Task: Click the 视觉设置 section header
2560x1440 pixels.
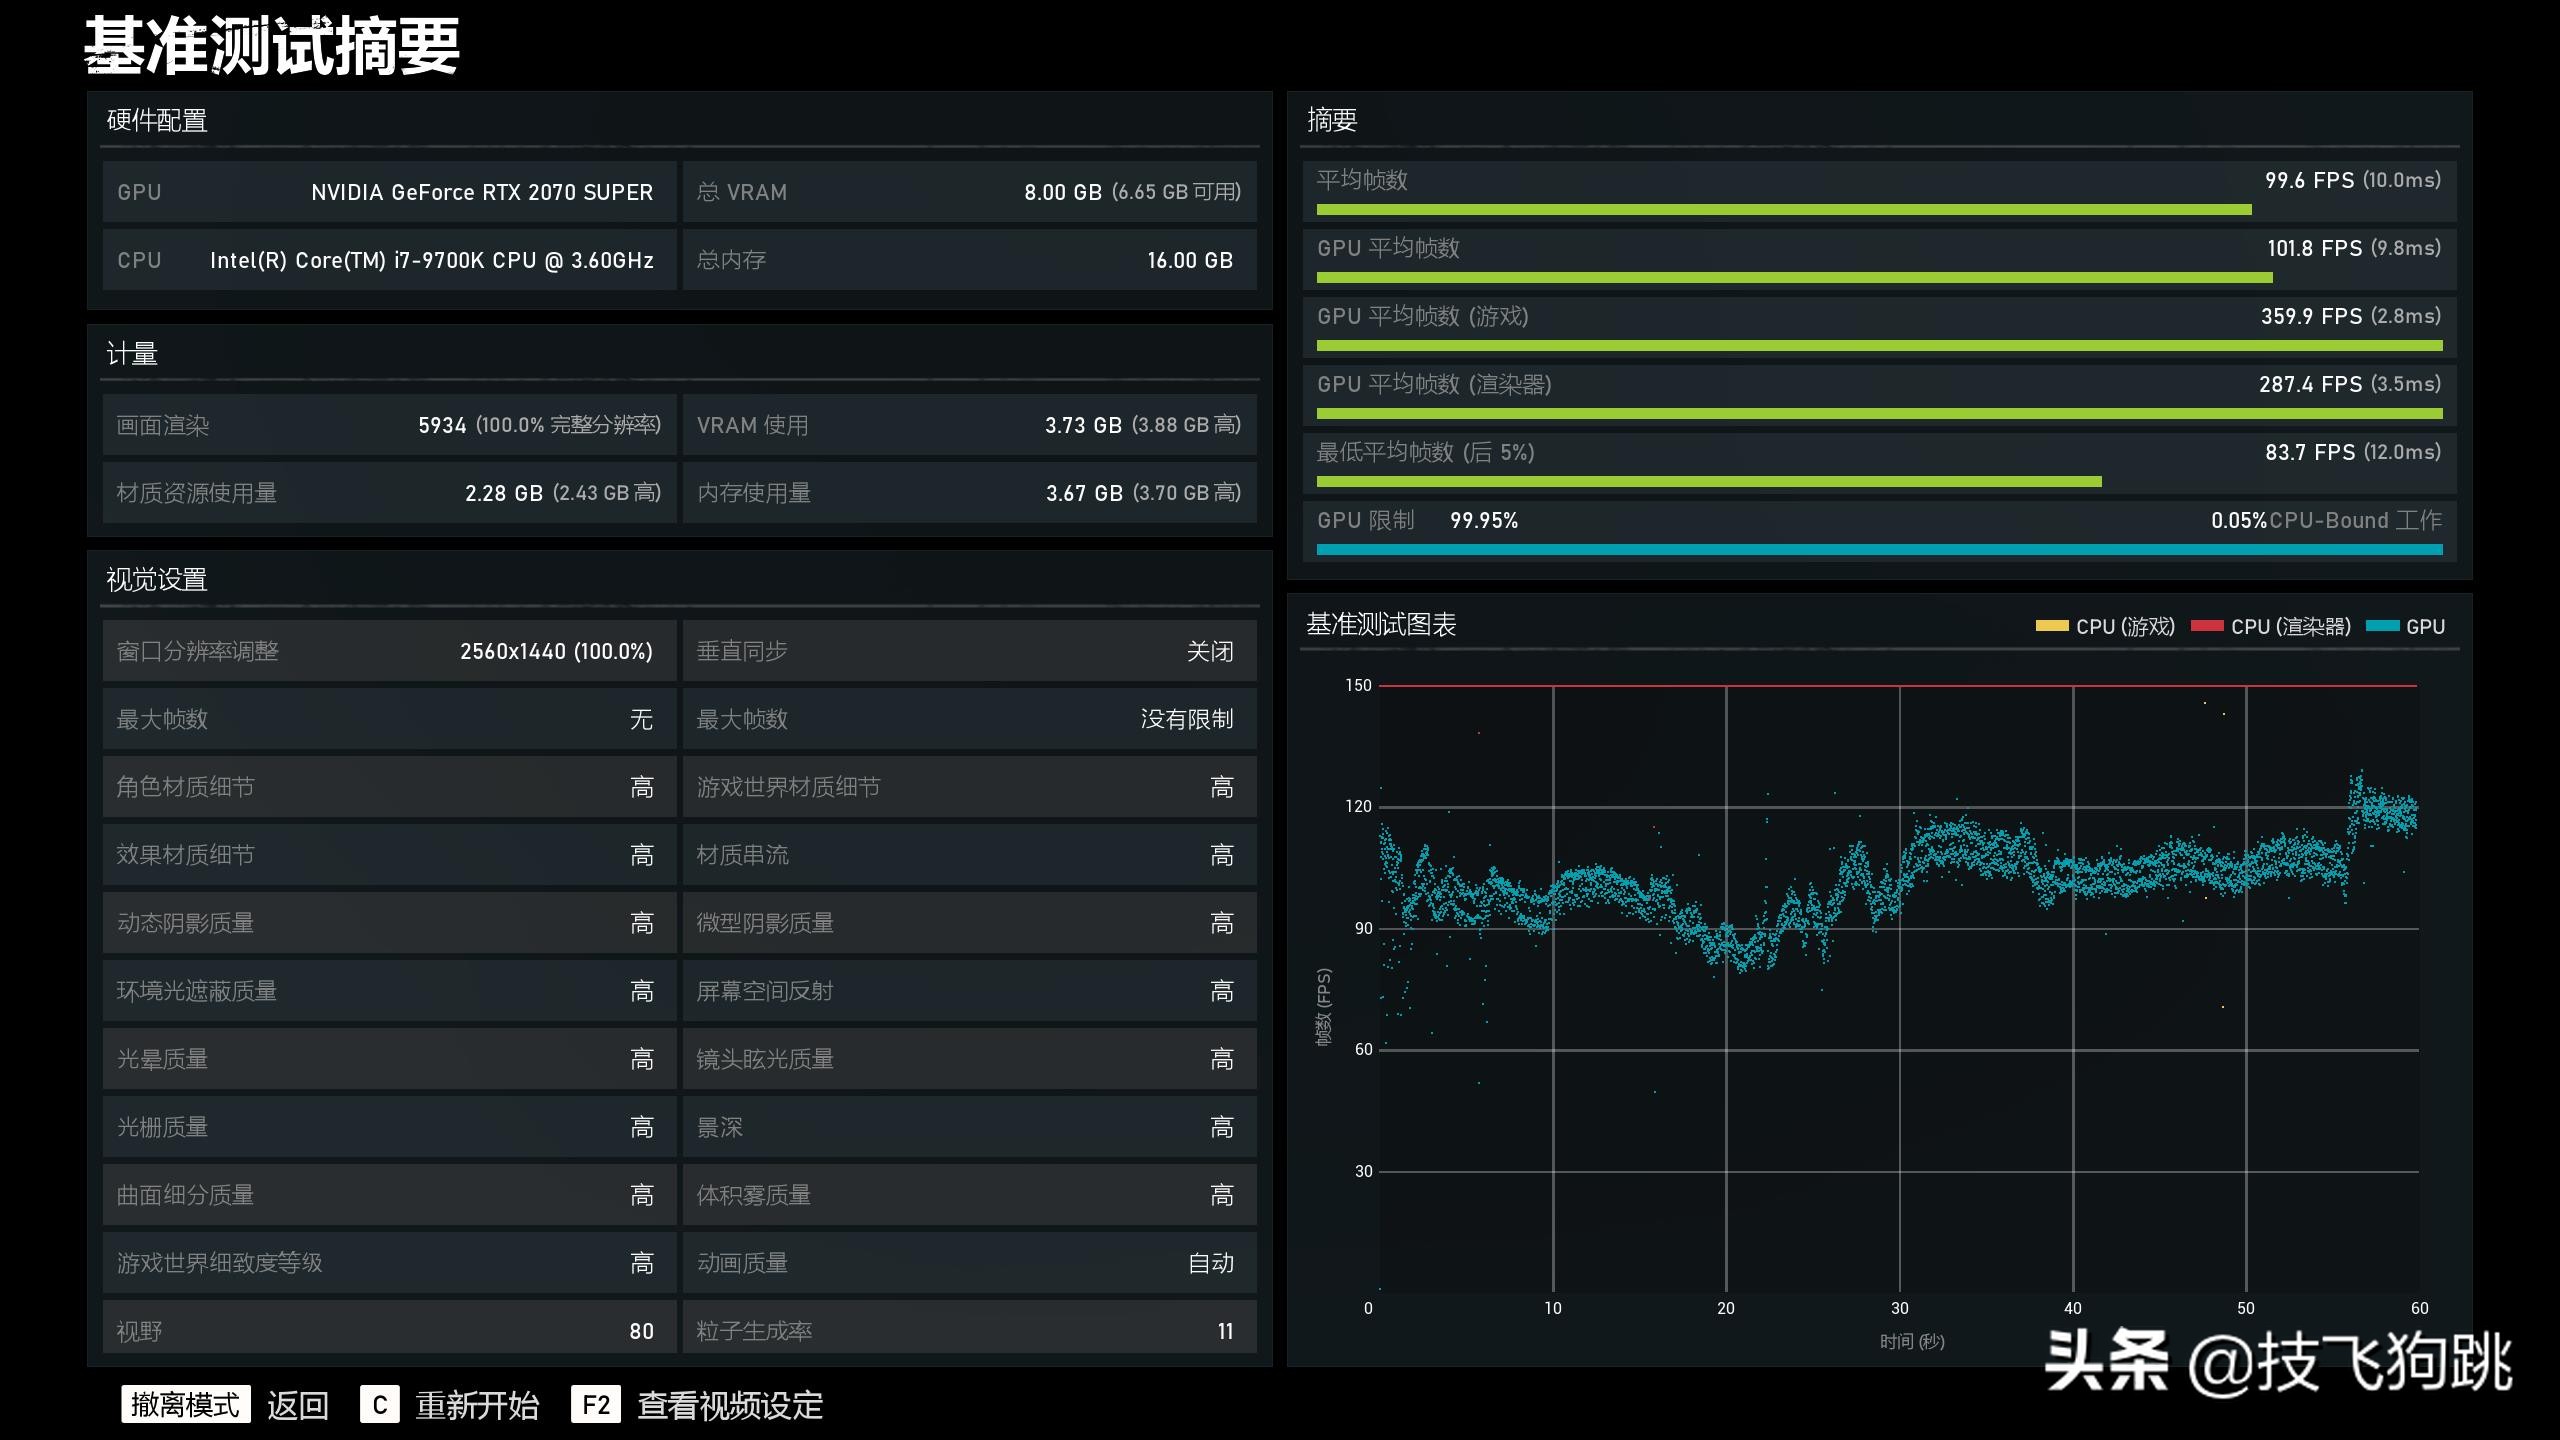Action: pos(157,580)
